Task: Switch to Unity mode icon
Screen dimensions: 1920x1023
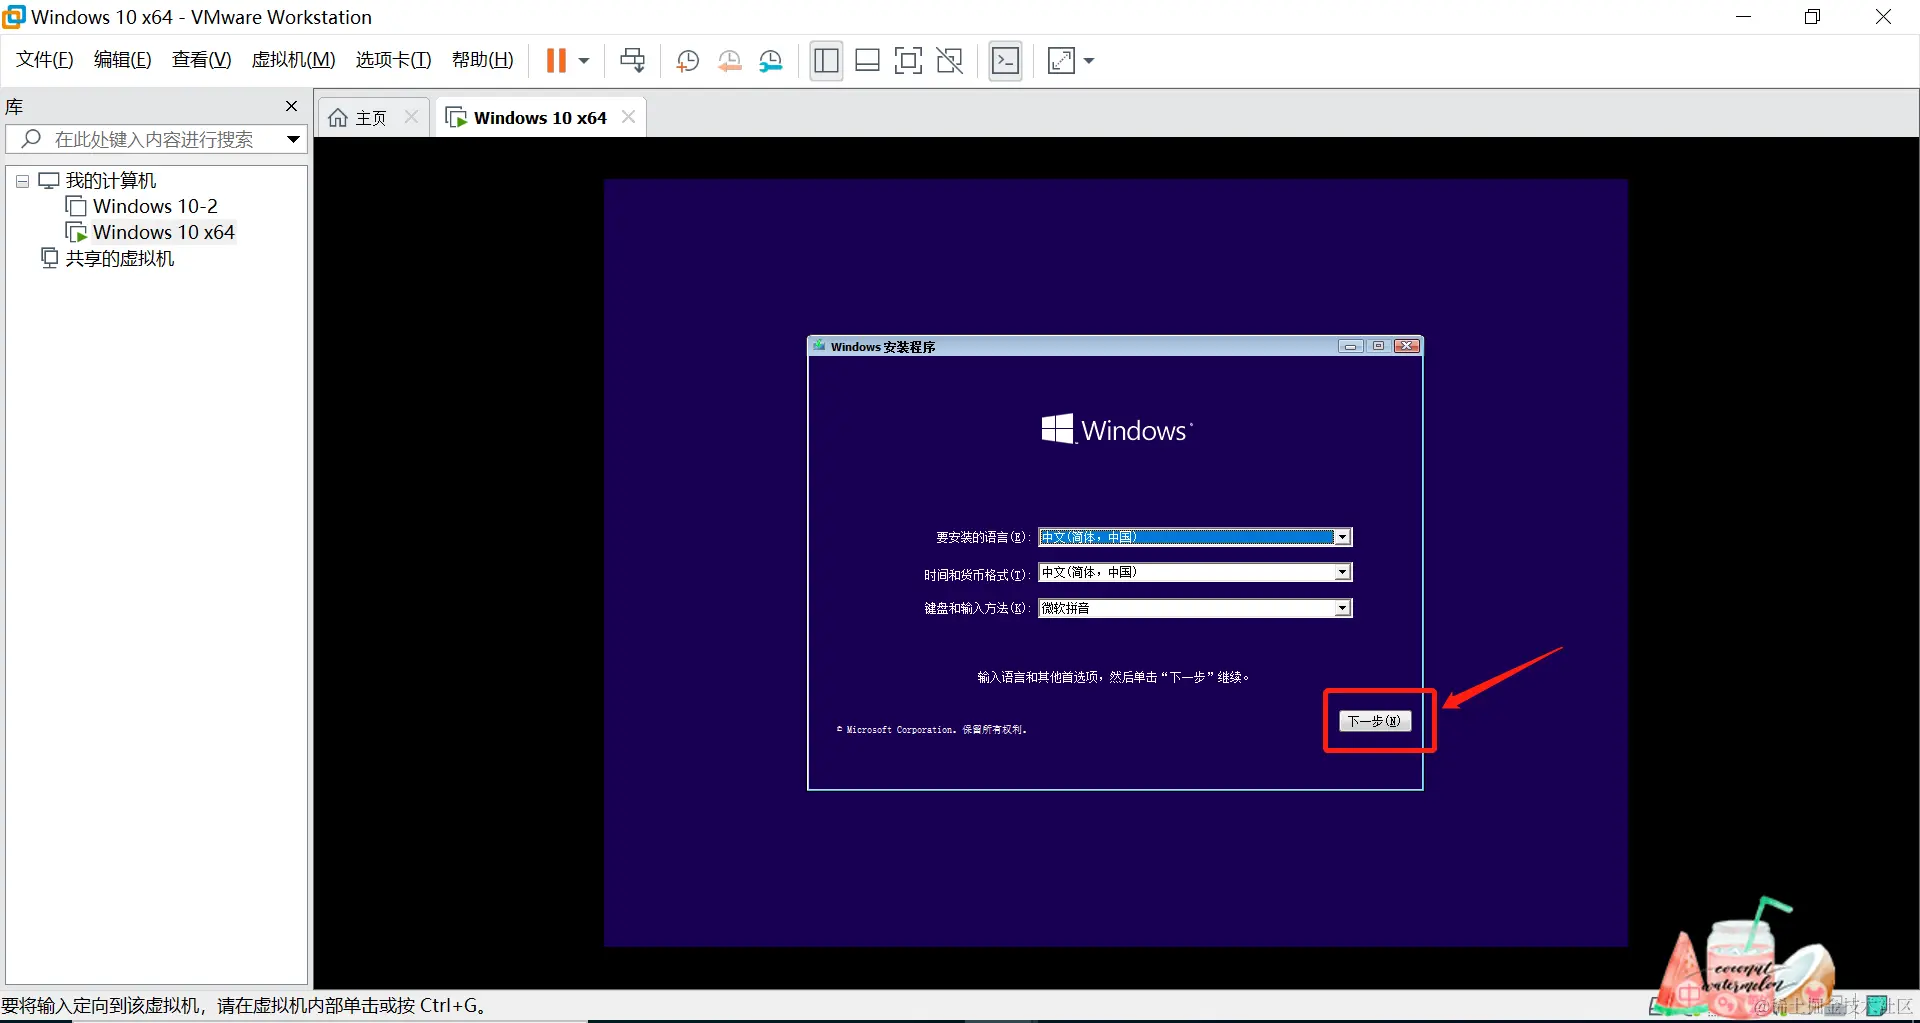Action: click(949, 61)
